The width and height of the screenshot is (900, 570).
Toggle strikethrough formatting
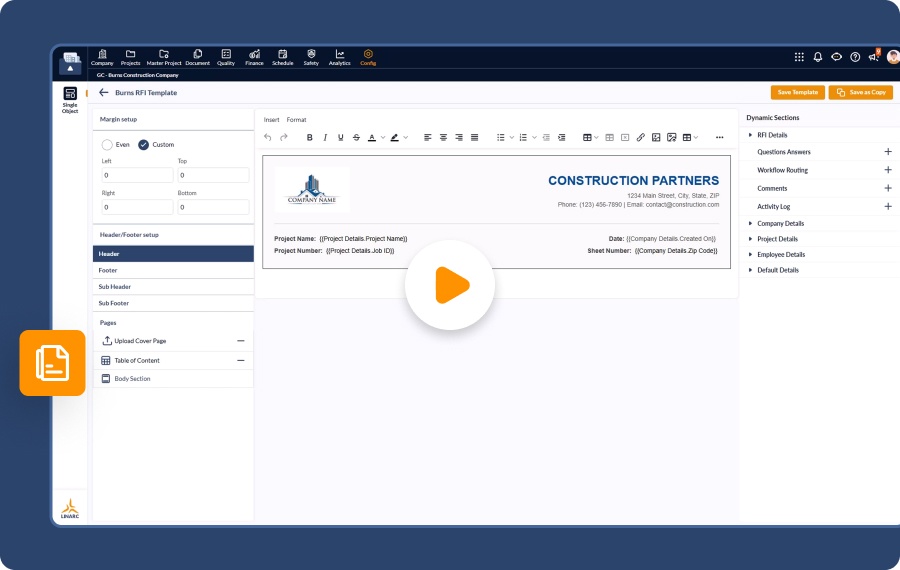(x=356, y=137)
